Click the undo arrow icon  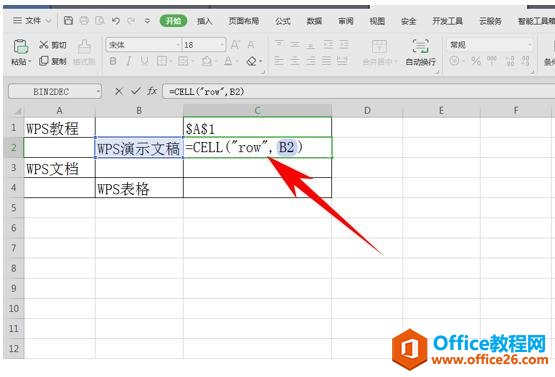pyautogui.click(x=116, y=21)
